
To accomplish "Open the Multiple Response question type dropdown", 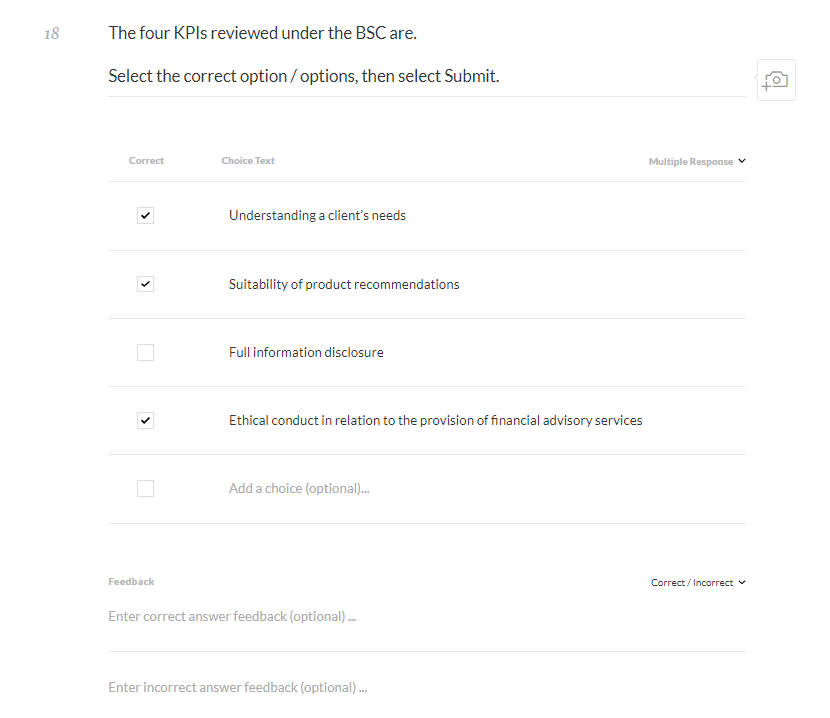I will point(697,162).
